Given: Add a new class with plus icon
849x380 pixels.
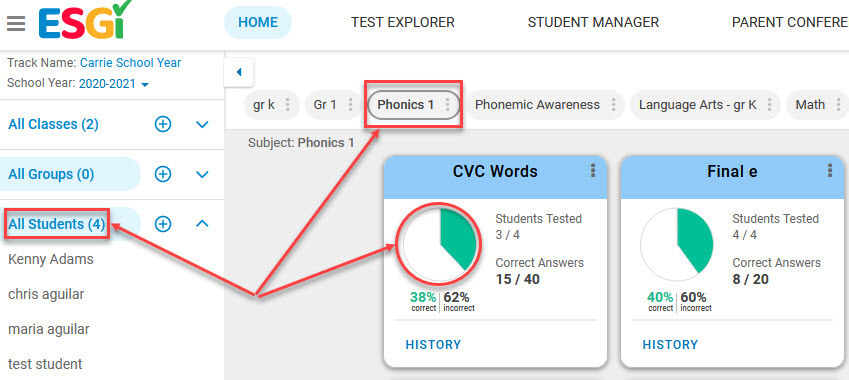Looking at the screenshot, I should [163, 125].
